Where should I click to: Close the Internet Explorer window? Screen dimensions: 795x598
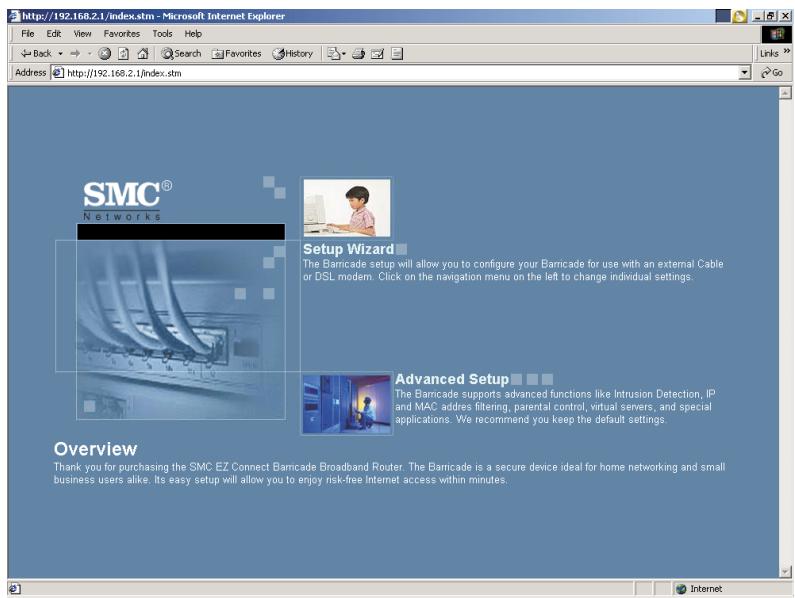(784, 16)
